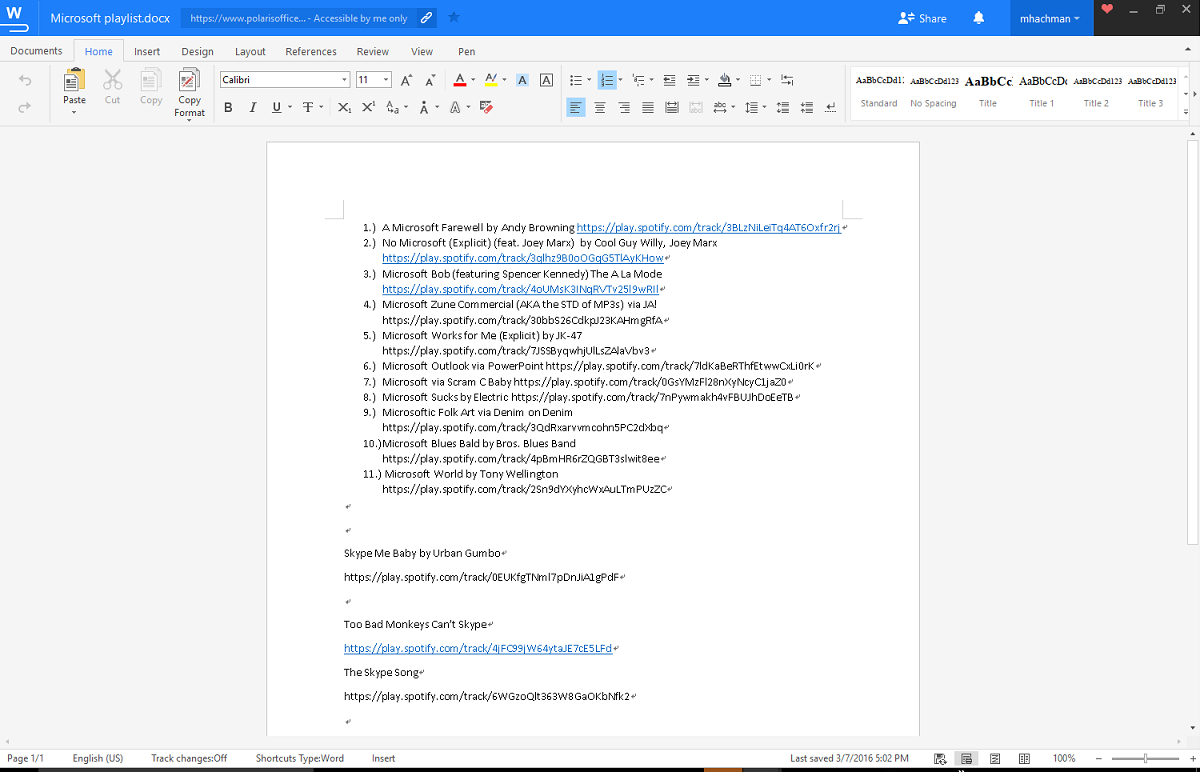The image size is (1200, 772).
Task: Star this document as favorite
Action: point(454,18)
